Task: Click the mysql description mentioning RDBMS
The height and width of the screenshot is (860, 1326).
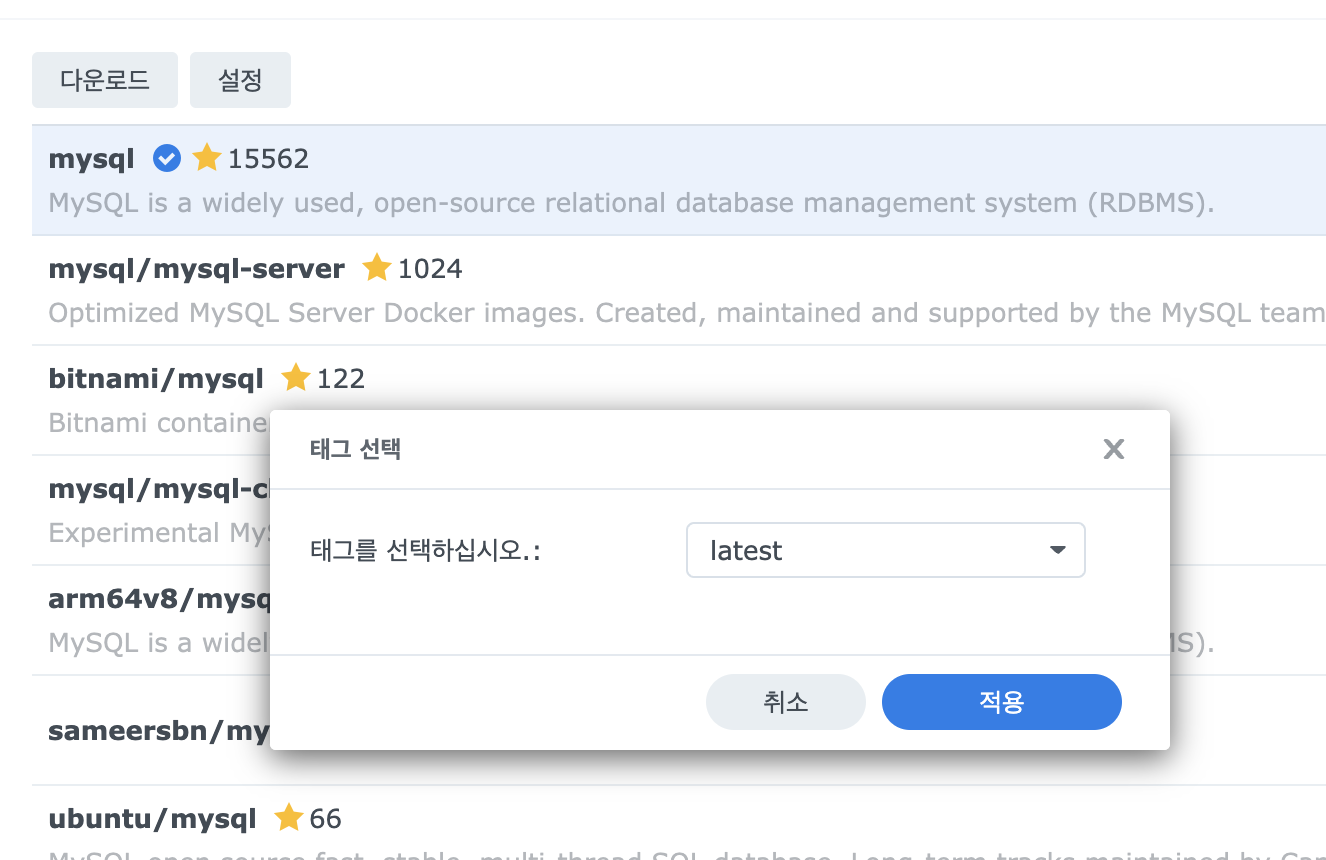Action: (x=631, y=203)
